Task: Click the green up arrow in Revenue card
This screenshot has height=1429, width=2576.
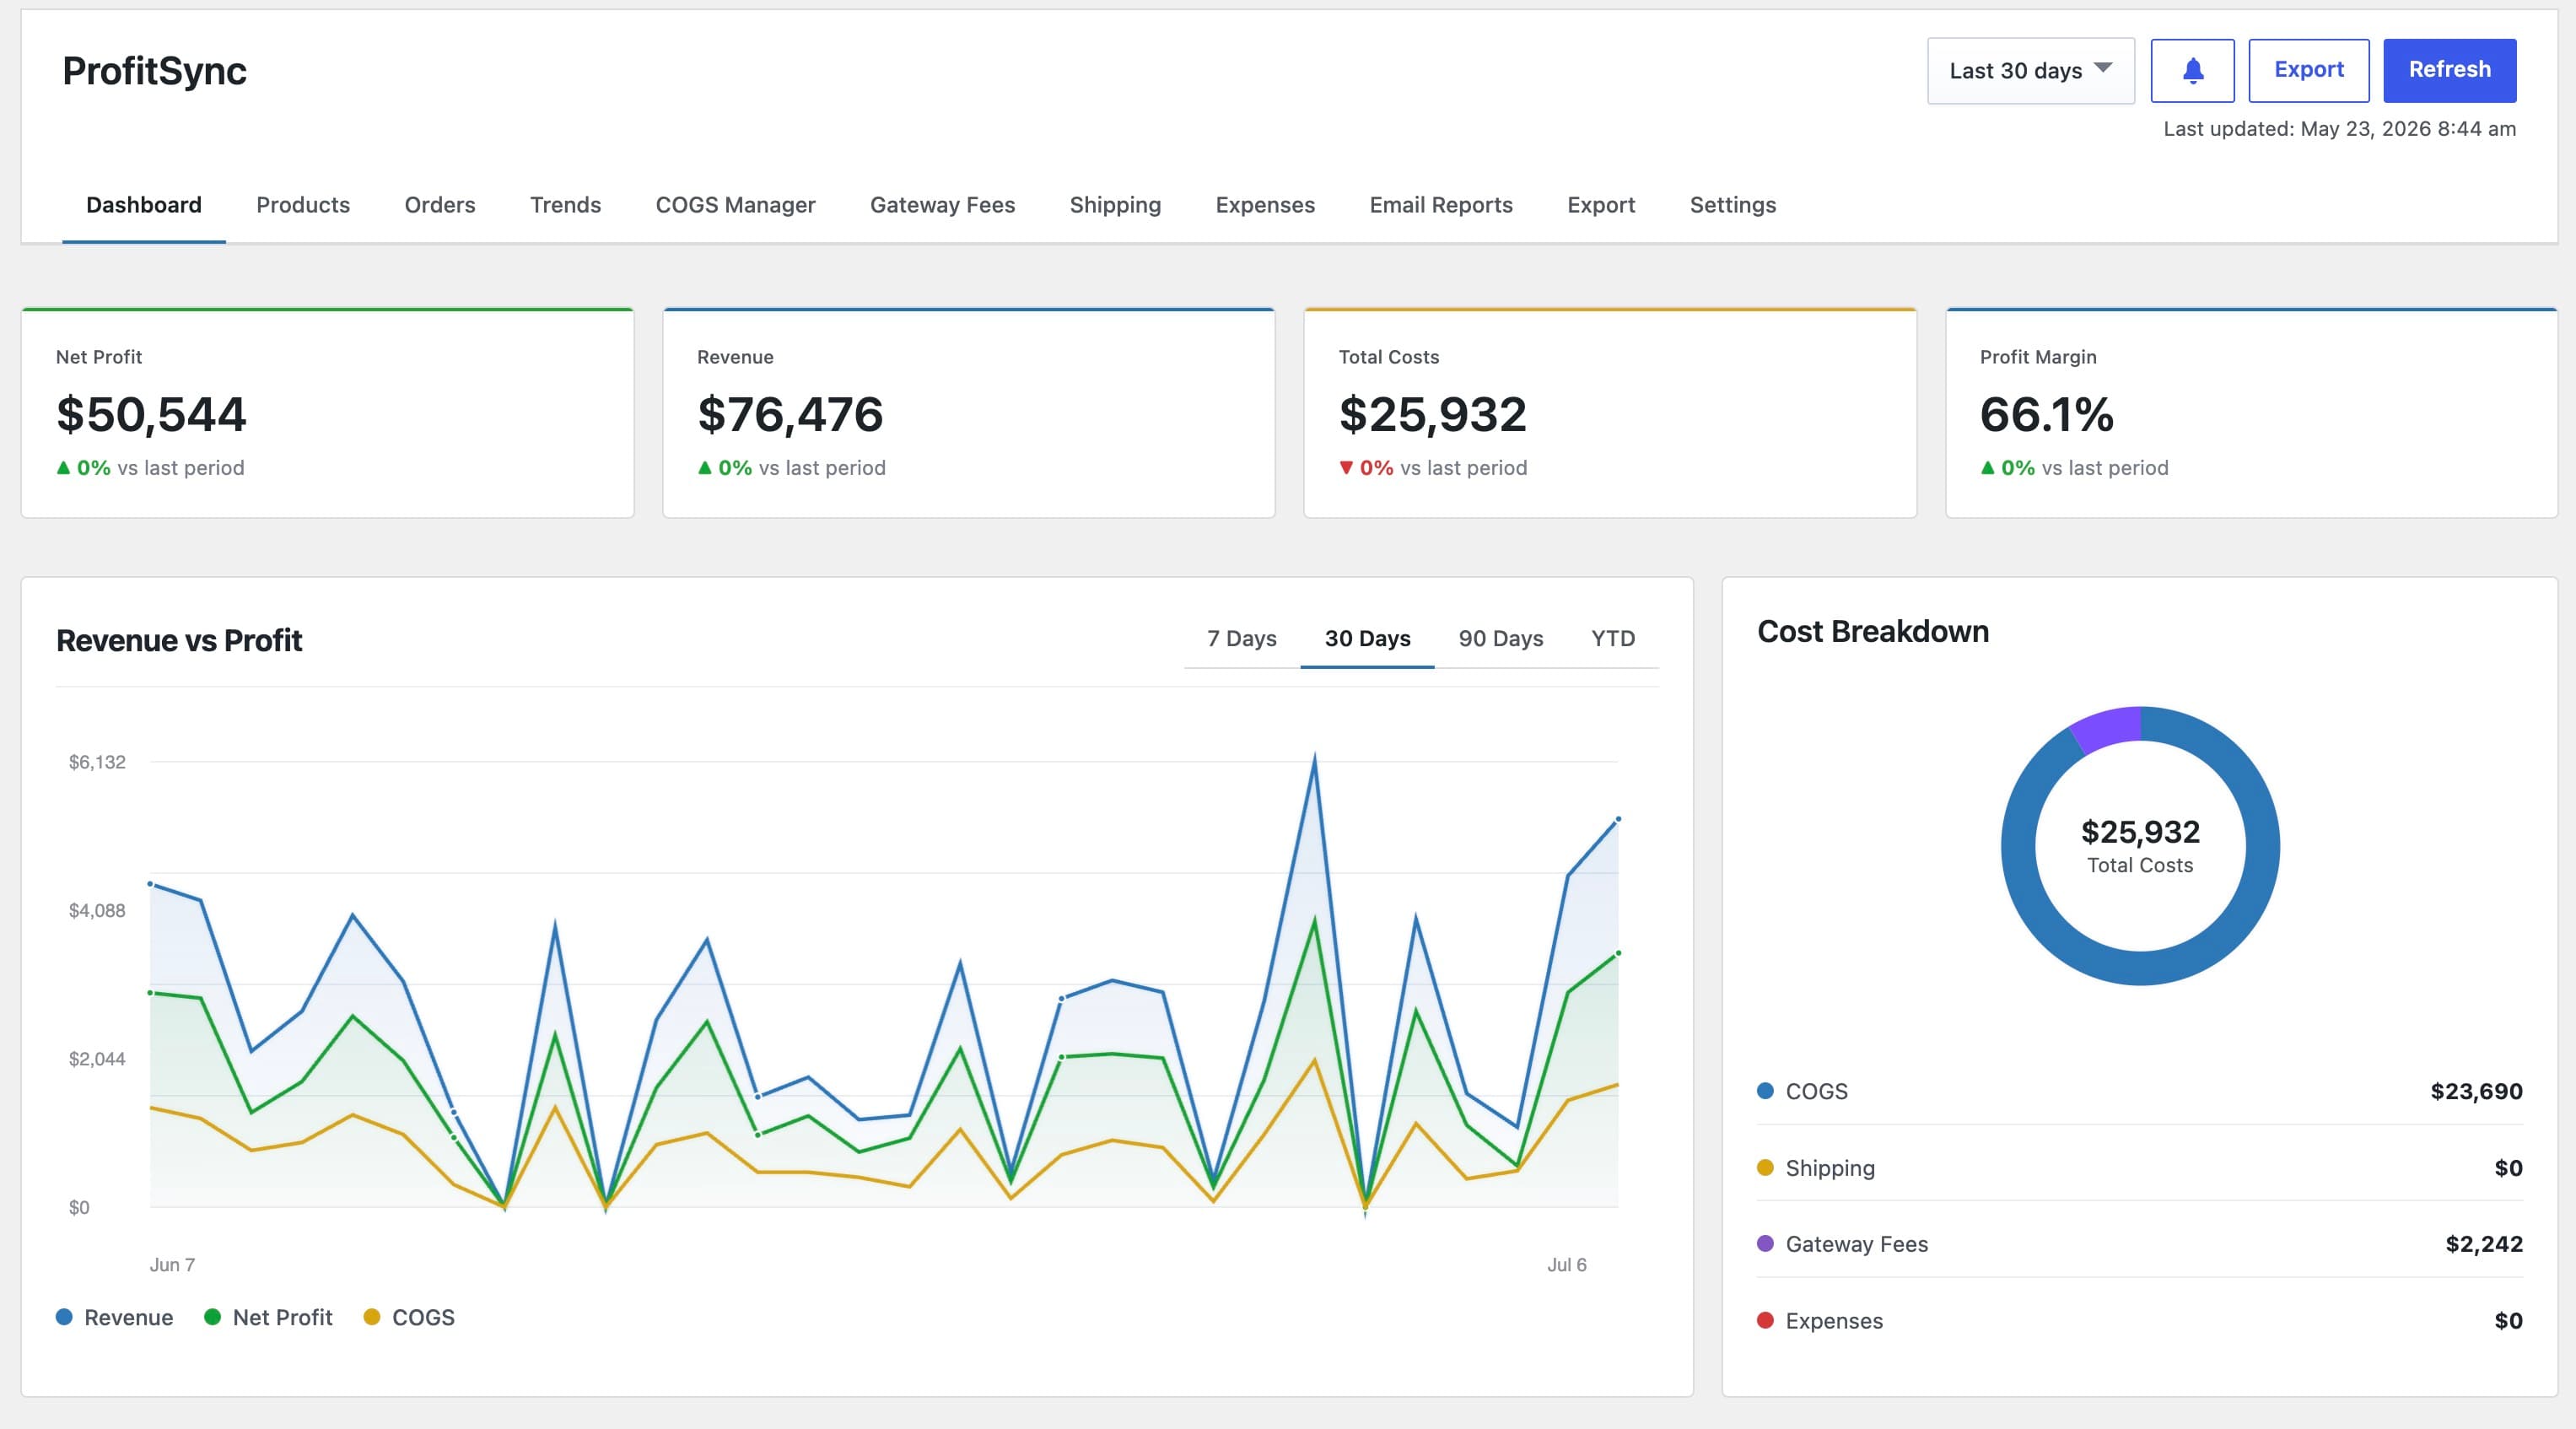Action: click(x=705, y=468)
